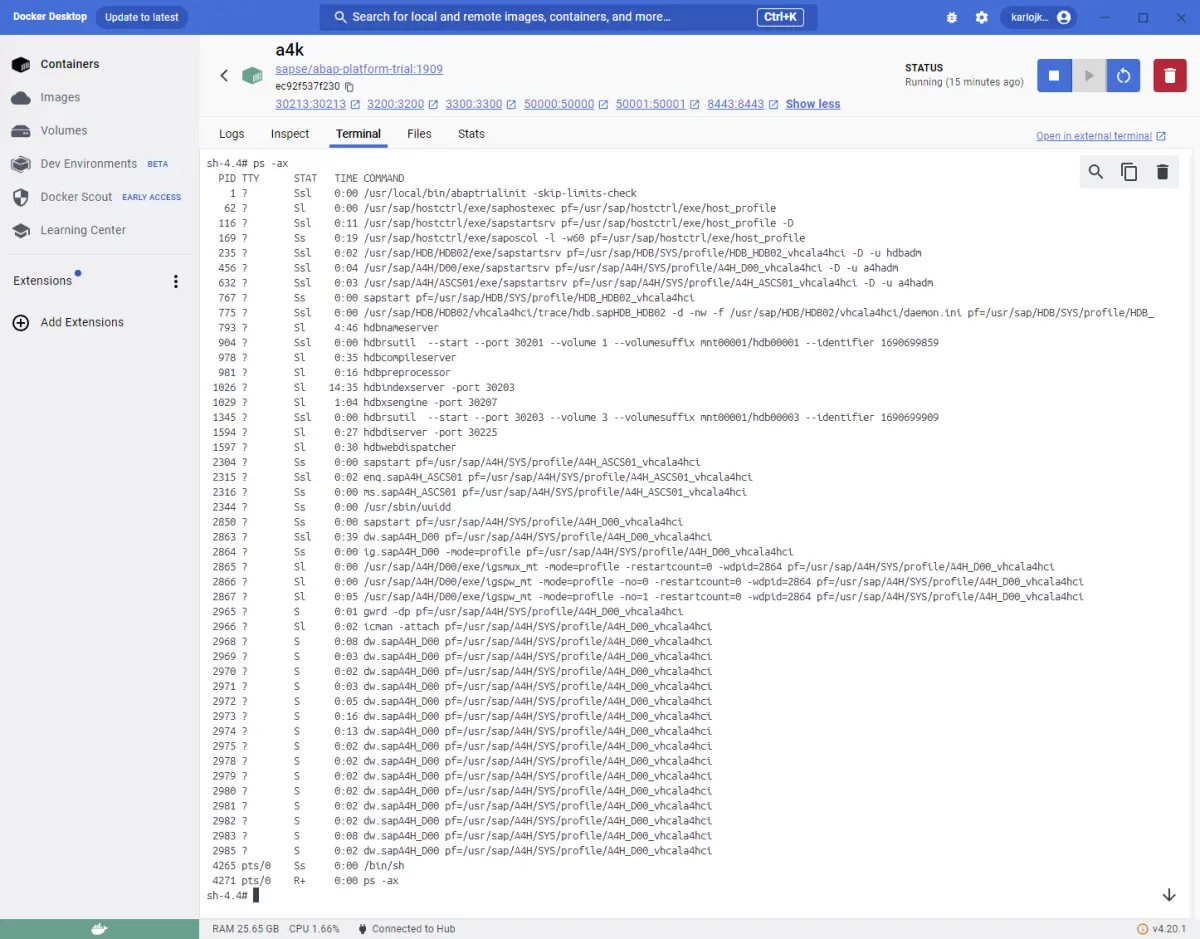Click the Images cloud icon
Image resolution: width=1200 pixels, height=939 pixels.
pos(20,97)
